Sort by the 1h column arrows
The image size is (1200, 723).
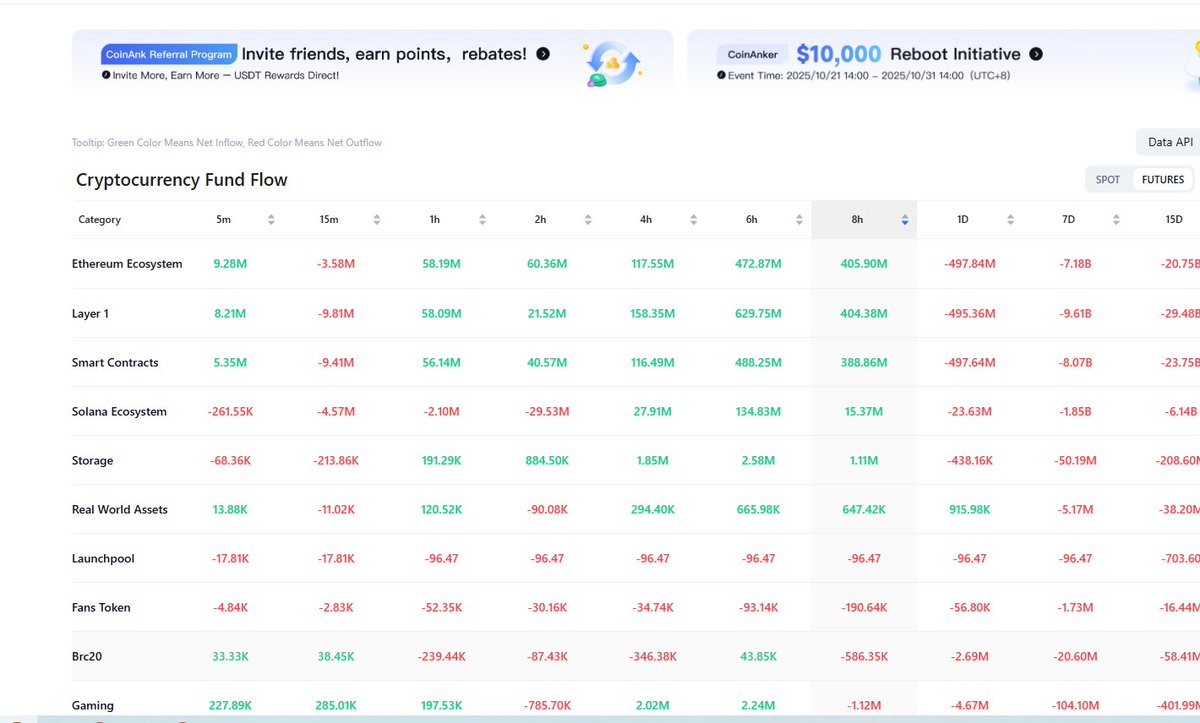pyautogui.click(x=483, y=220)
